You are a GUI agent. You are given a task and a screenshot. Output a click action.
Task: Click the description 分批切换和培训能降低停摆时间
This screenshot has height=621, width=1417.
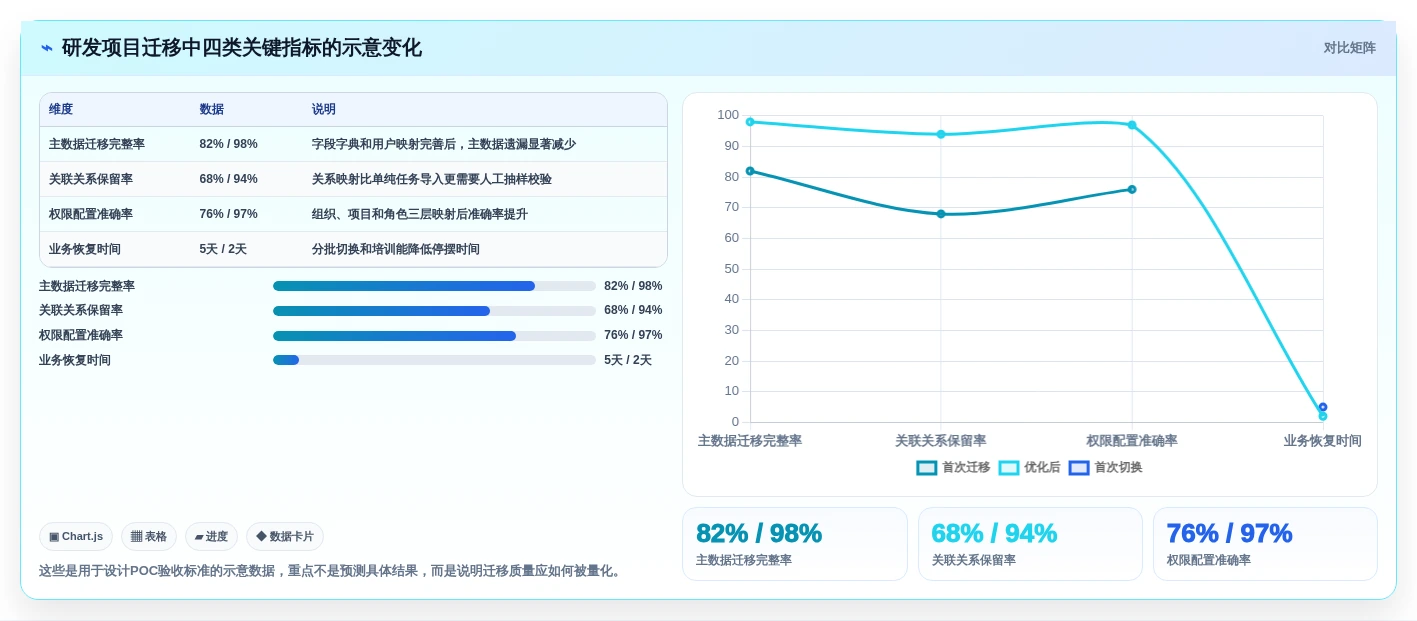(396, 249)
